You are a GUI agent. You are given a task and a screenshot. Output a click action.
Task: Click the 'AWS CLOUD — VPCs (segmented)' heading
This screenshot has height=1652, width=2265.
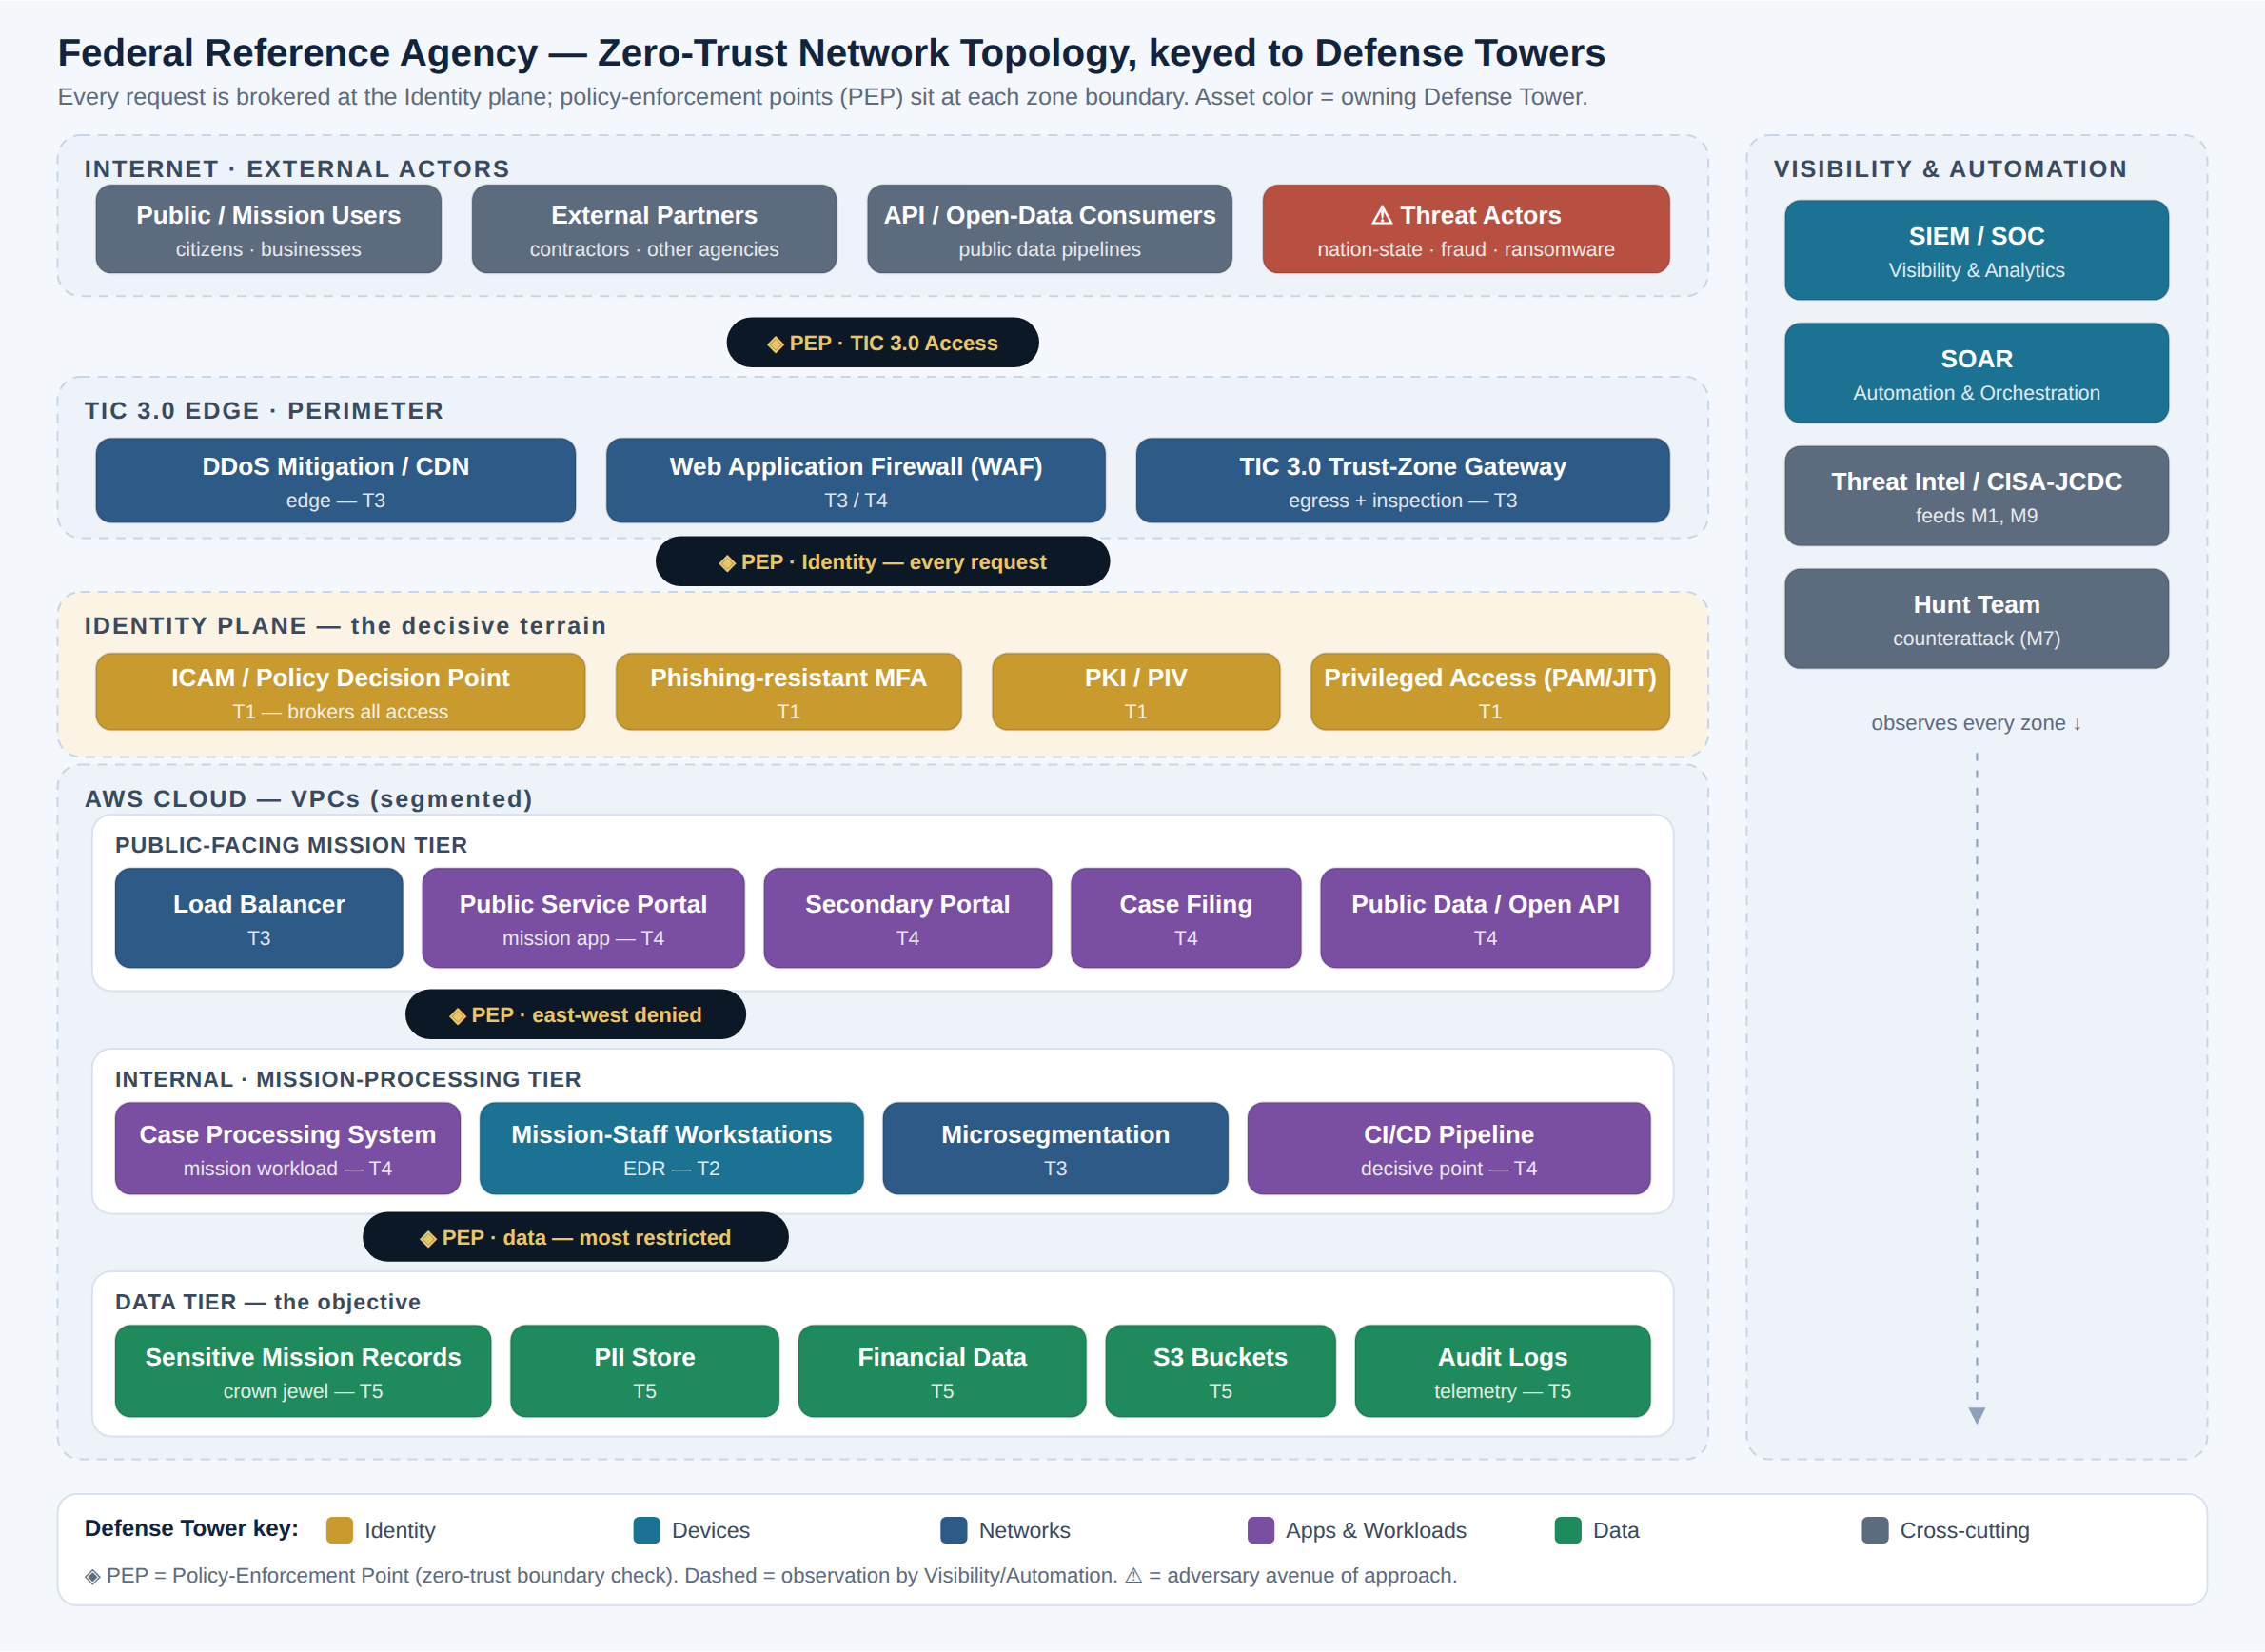coord(309,799)
